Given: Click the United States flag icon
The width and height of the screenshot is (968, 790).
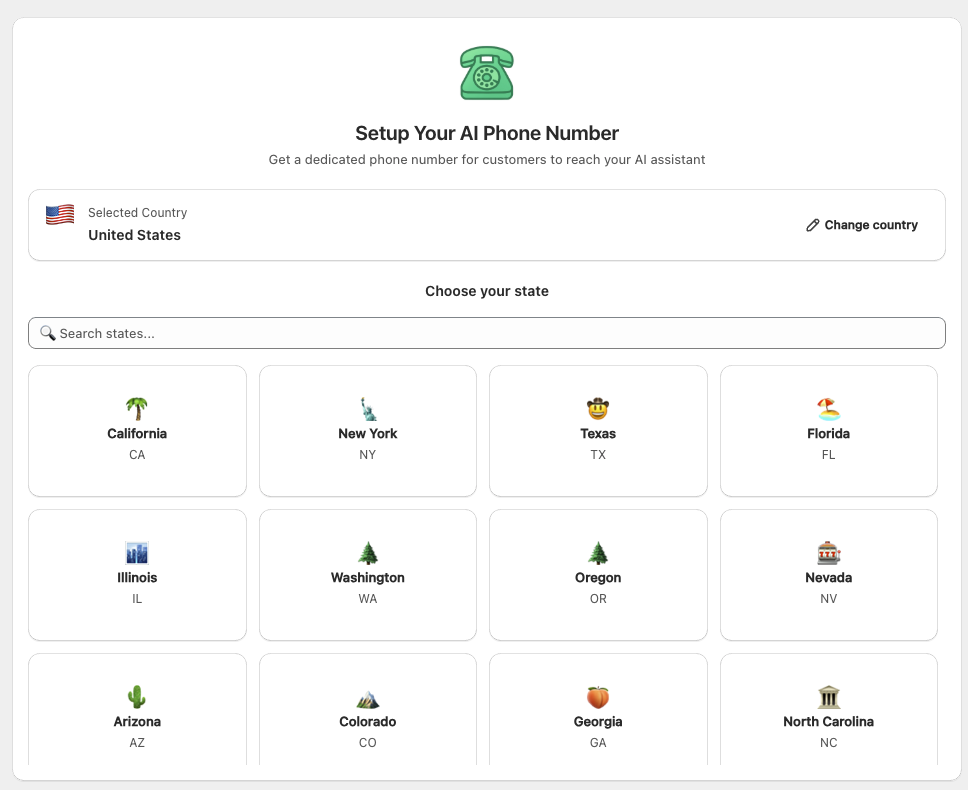Looking at the screenshot, I should (x=60, y=215).
